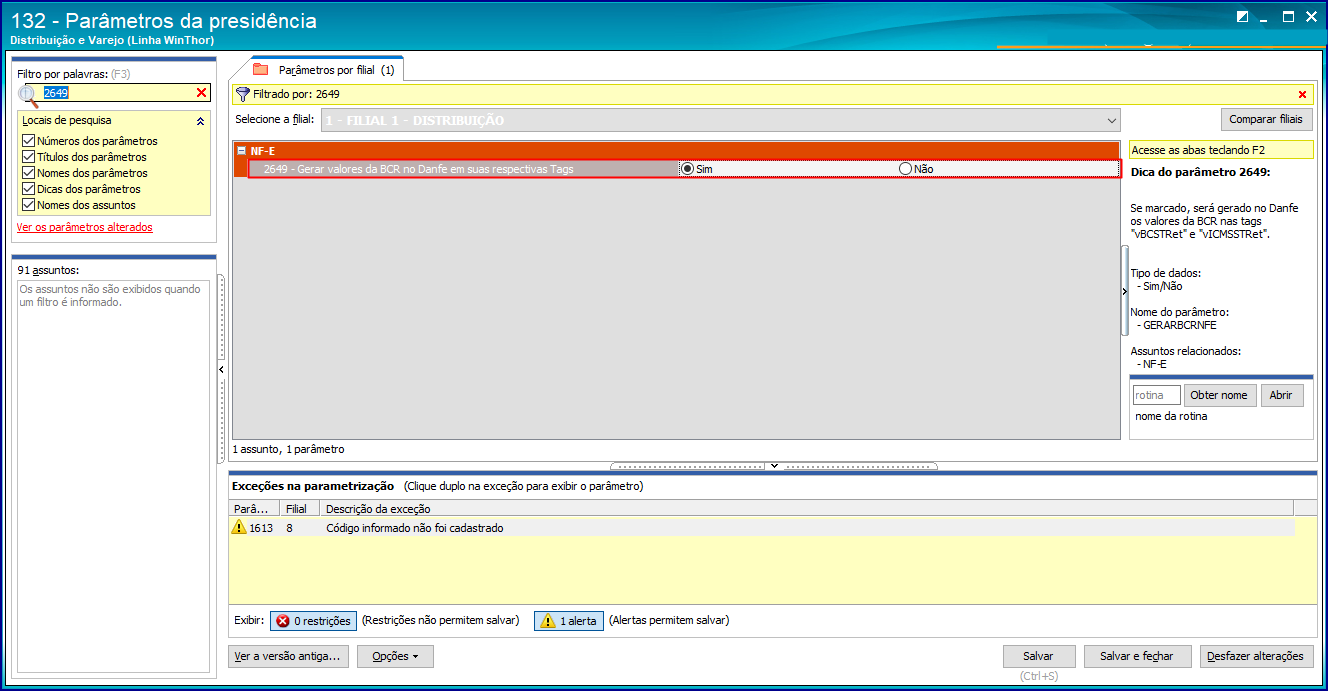Click 'Obter nome' button

coord(1219,395)
